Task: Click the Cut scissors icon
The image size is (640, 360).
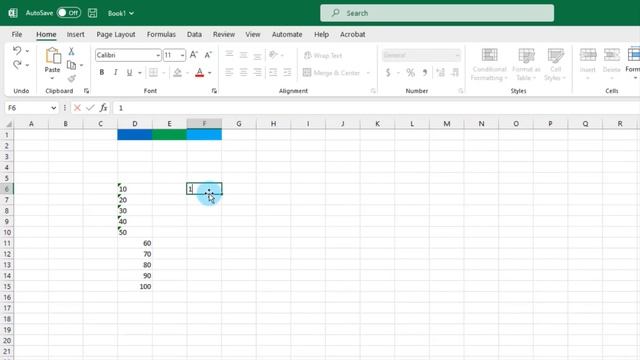Action: pos(71,51)
